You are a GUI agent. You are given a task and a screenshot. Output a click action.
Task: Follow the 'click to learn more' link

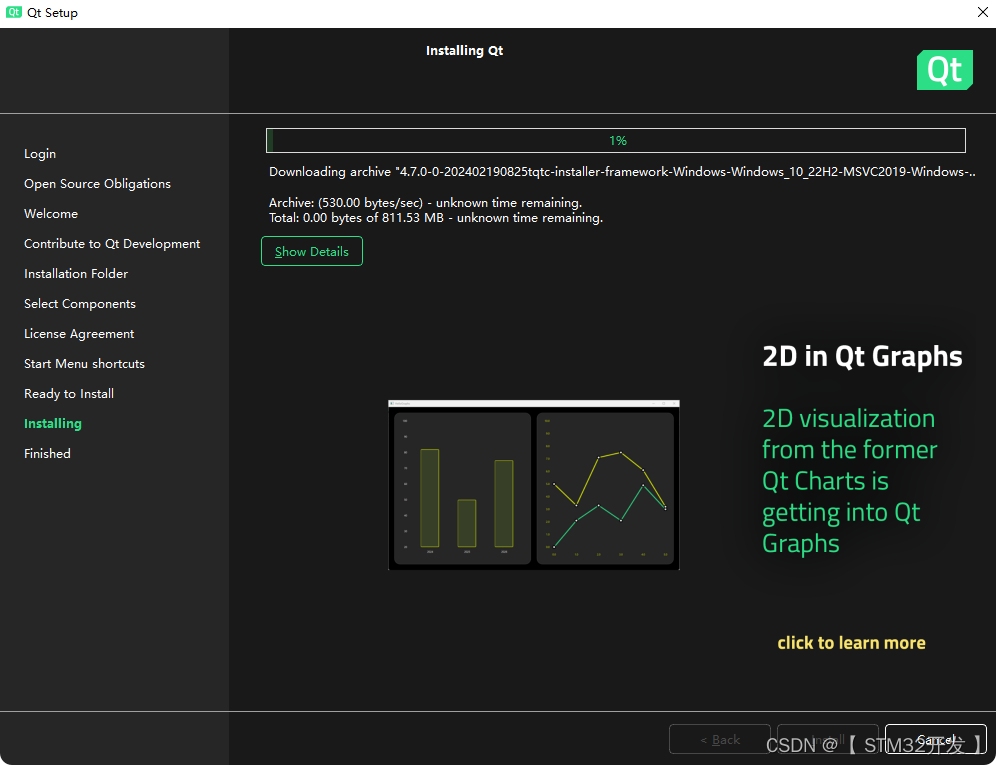(851, 642)
